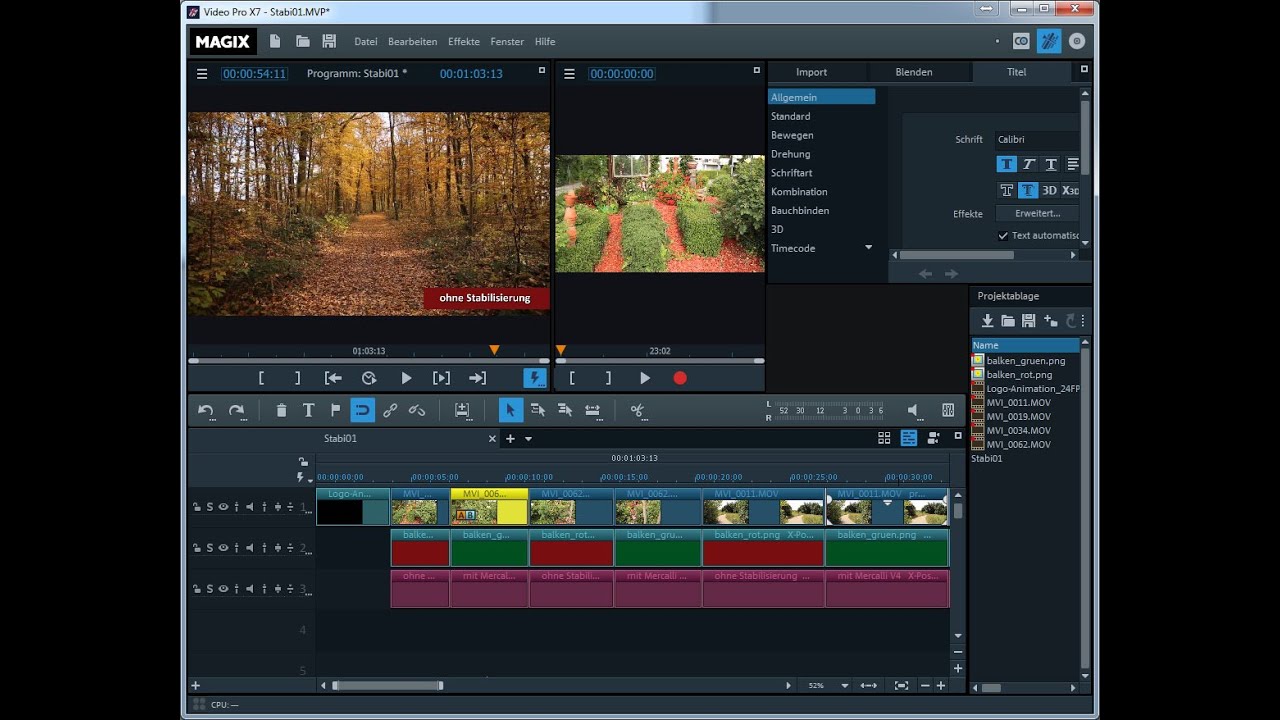The image size is (1280, 720).
Task: Toggle bold text formatting in the title panel
Action: click(1007, 164)
